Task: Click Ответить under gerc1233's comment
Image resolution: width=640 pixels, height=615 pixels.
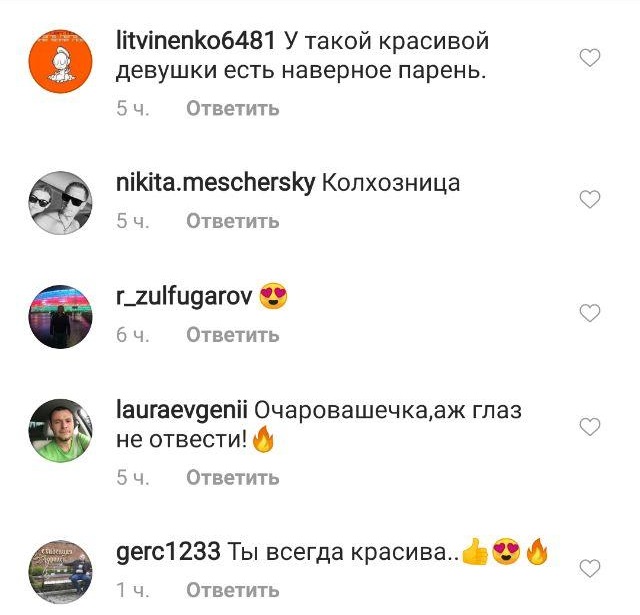Action: pos(233,590)
